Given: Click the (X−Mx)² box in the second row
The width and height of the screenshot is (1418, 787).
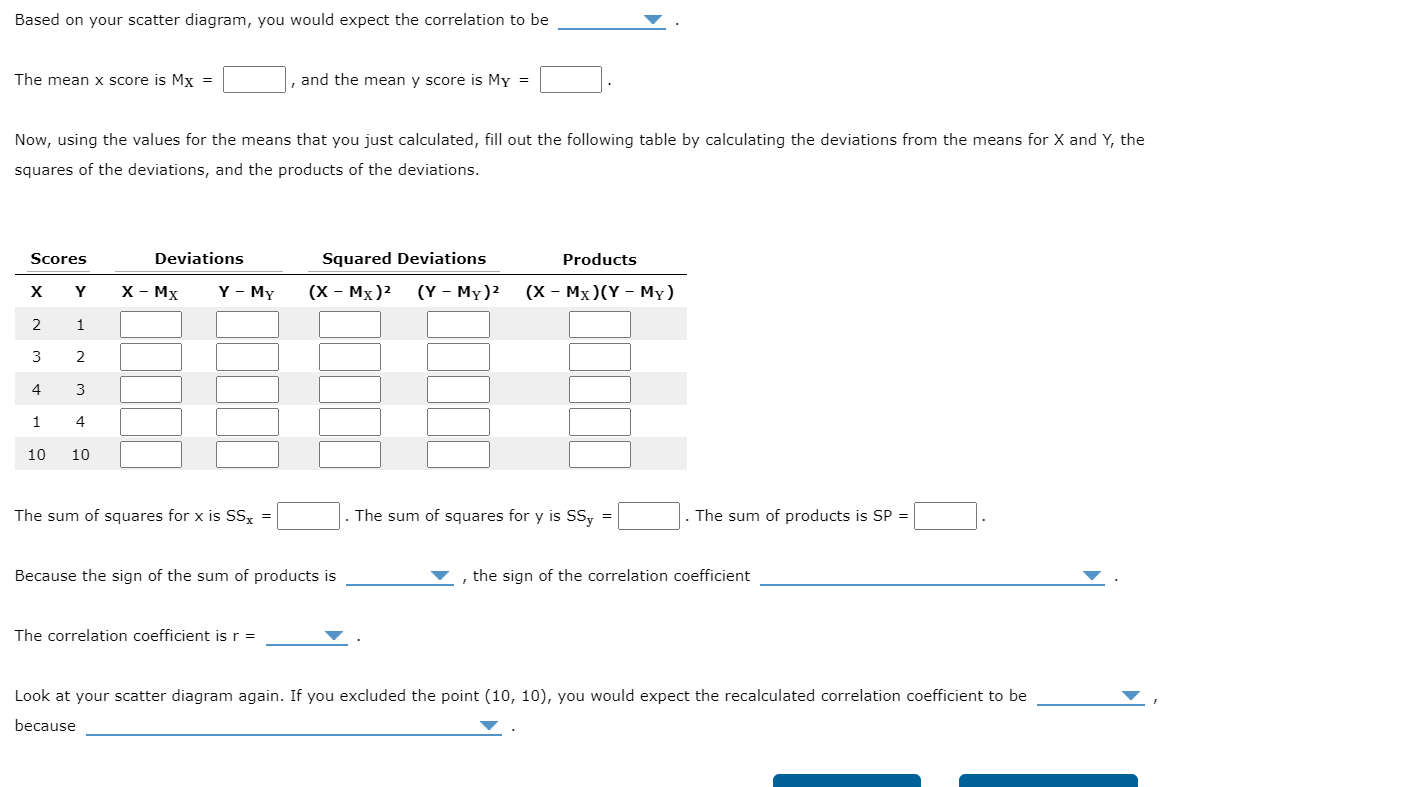Looking at the screenshot, I should point(349,356).
